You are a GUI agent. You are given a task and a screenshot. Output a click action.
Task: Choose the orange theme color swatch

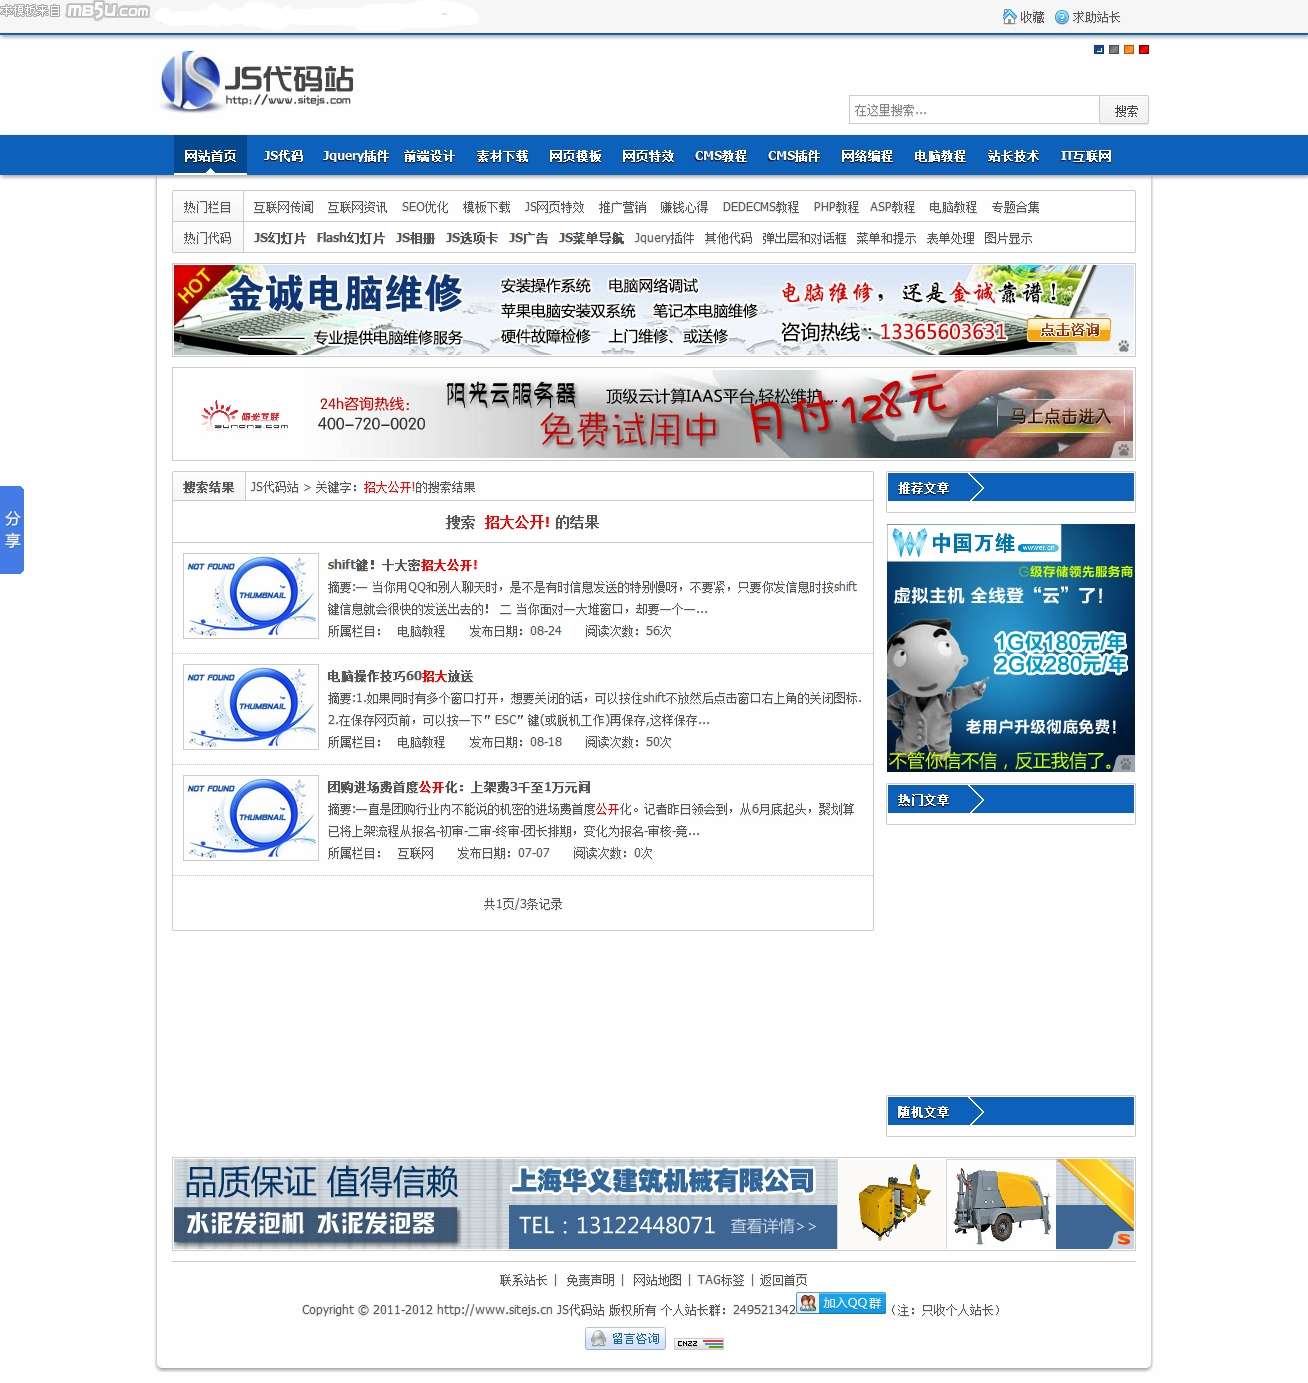click(1129, 49)
